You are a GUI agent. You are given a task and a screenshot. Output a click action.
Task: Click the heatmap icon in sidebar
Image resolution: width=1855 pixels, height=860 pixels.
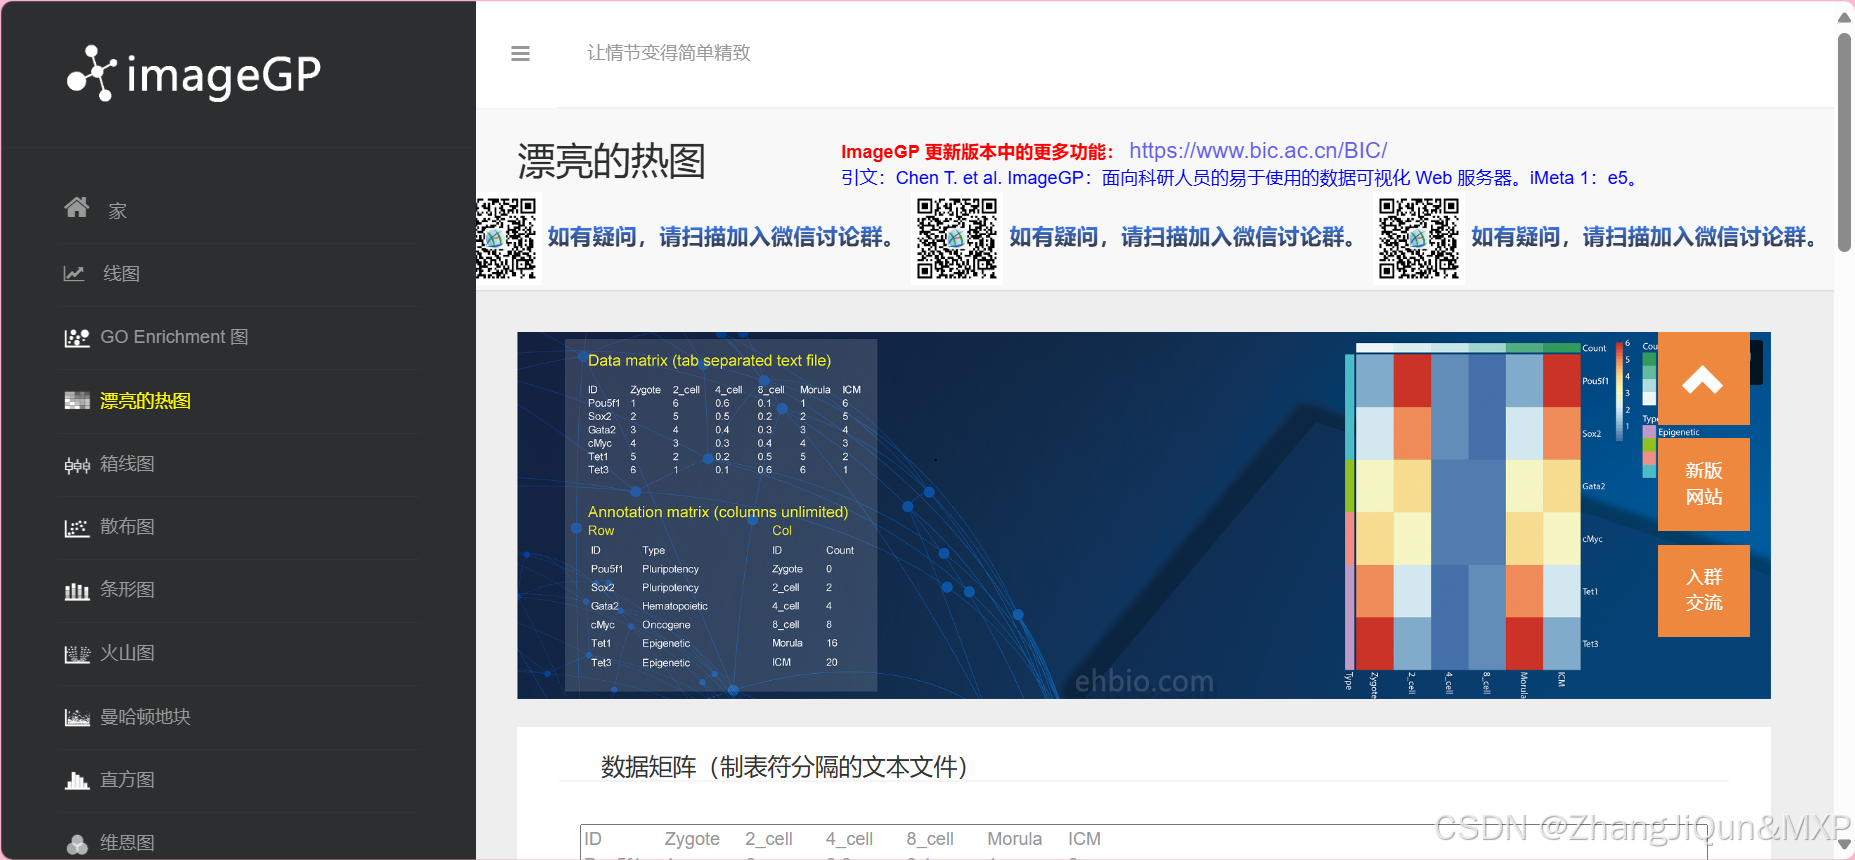point(77,401)
